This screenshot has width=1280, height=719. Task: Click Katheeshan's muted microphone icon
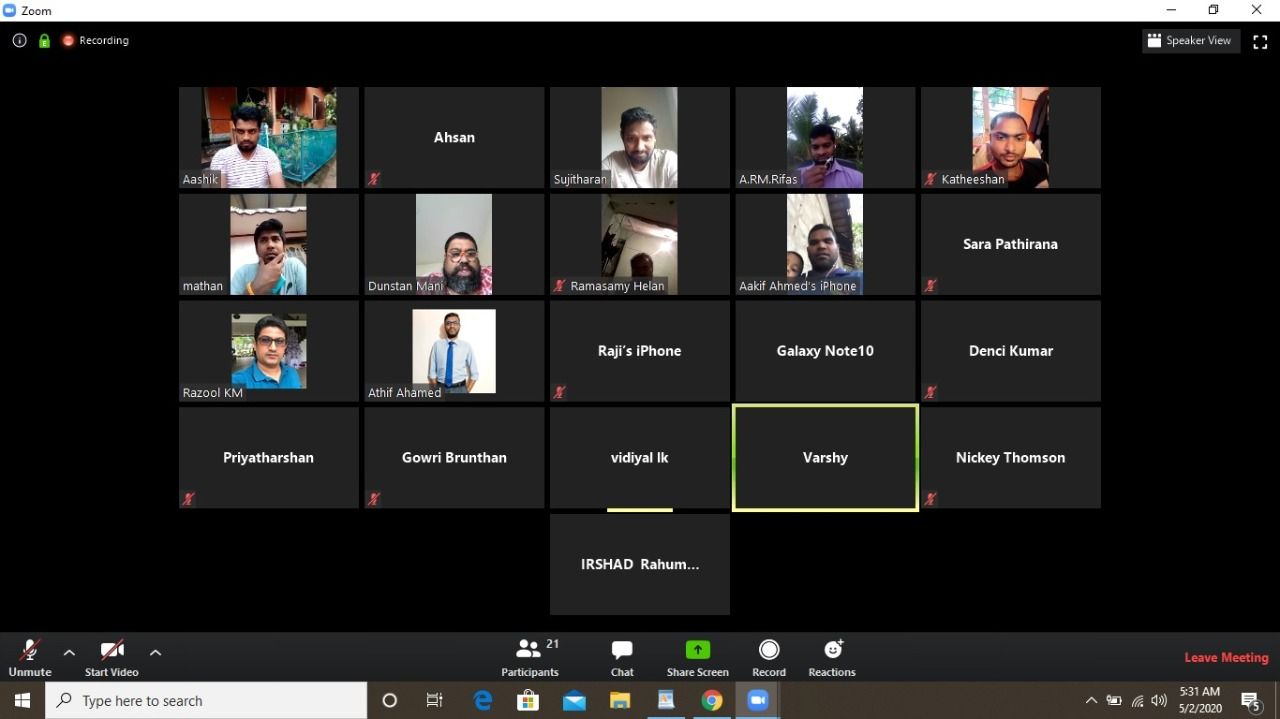click(931, 179)
